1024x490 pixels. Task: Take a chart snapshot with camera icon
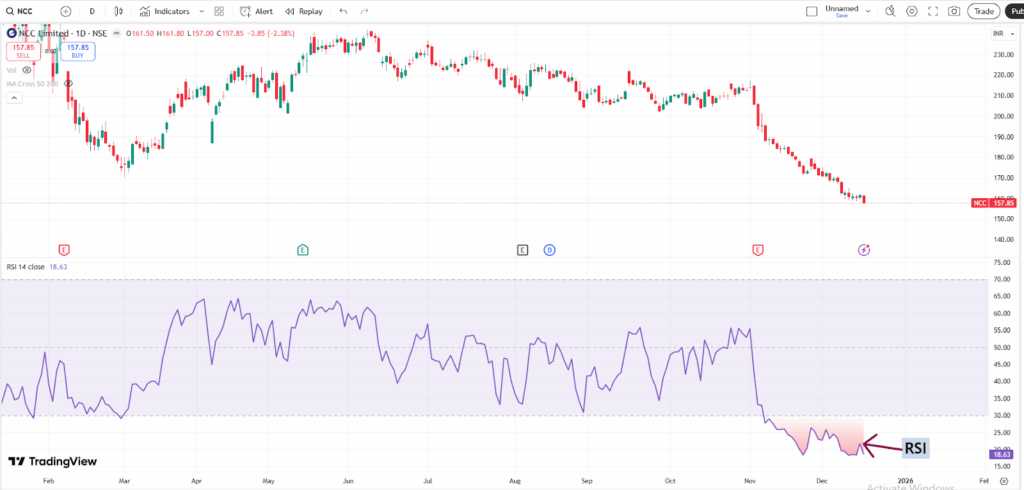coord(955,11)
